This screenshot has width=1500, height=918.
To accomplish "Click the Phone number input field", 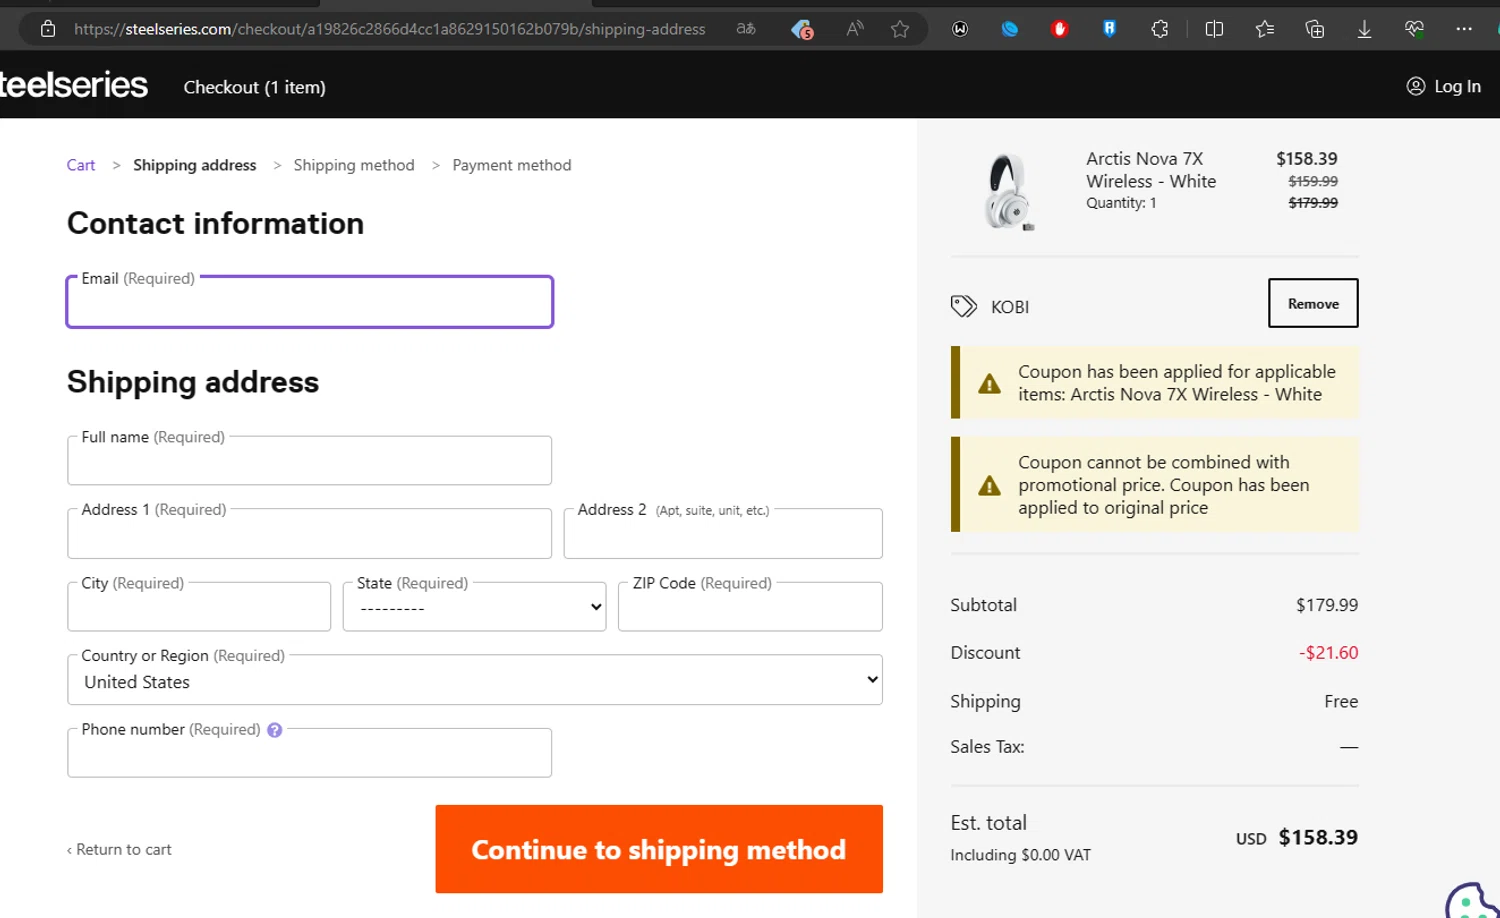I will coord(310,753).
